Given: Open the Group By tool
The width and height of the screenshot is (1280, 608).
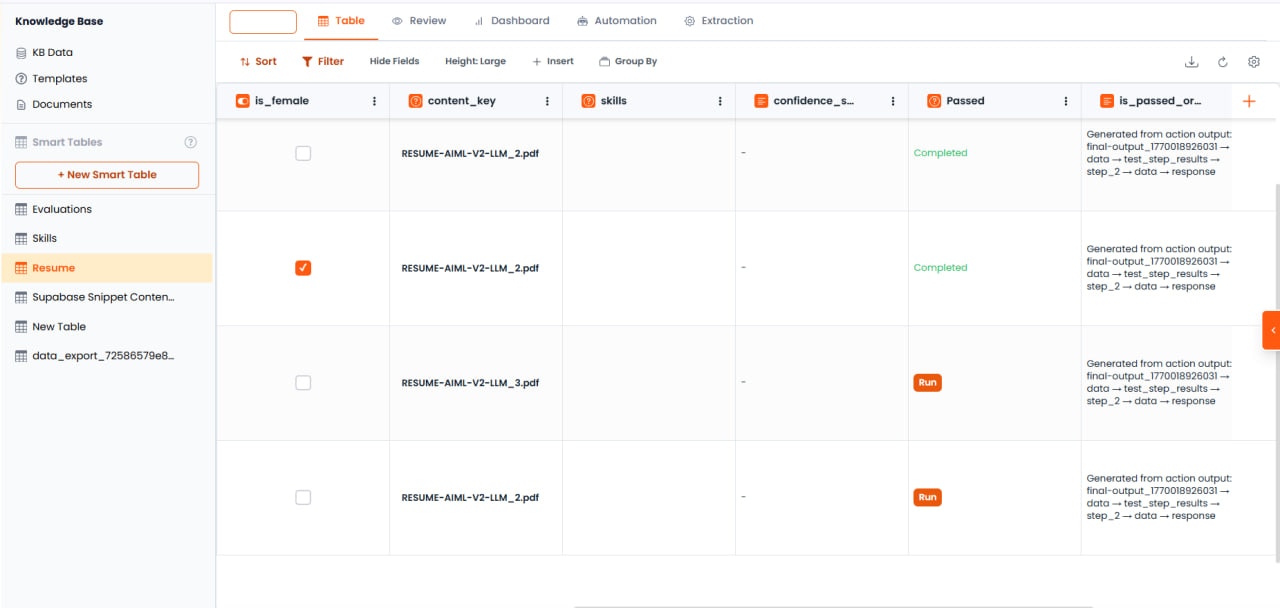Looking at the screenshot, I should [628, 61].
